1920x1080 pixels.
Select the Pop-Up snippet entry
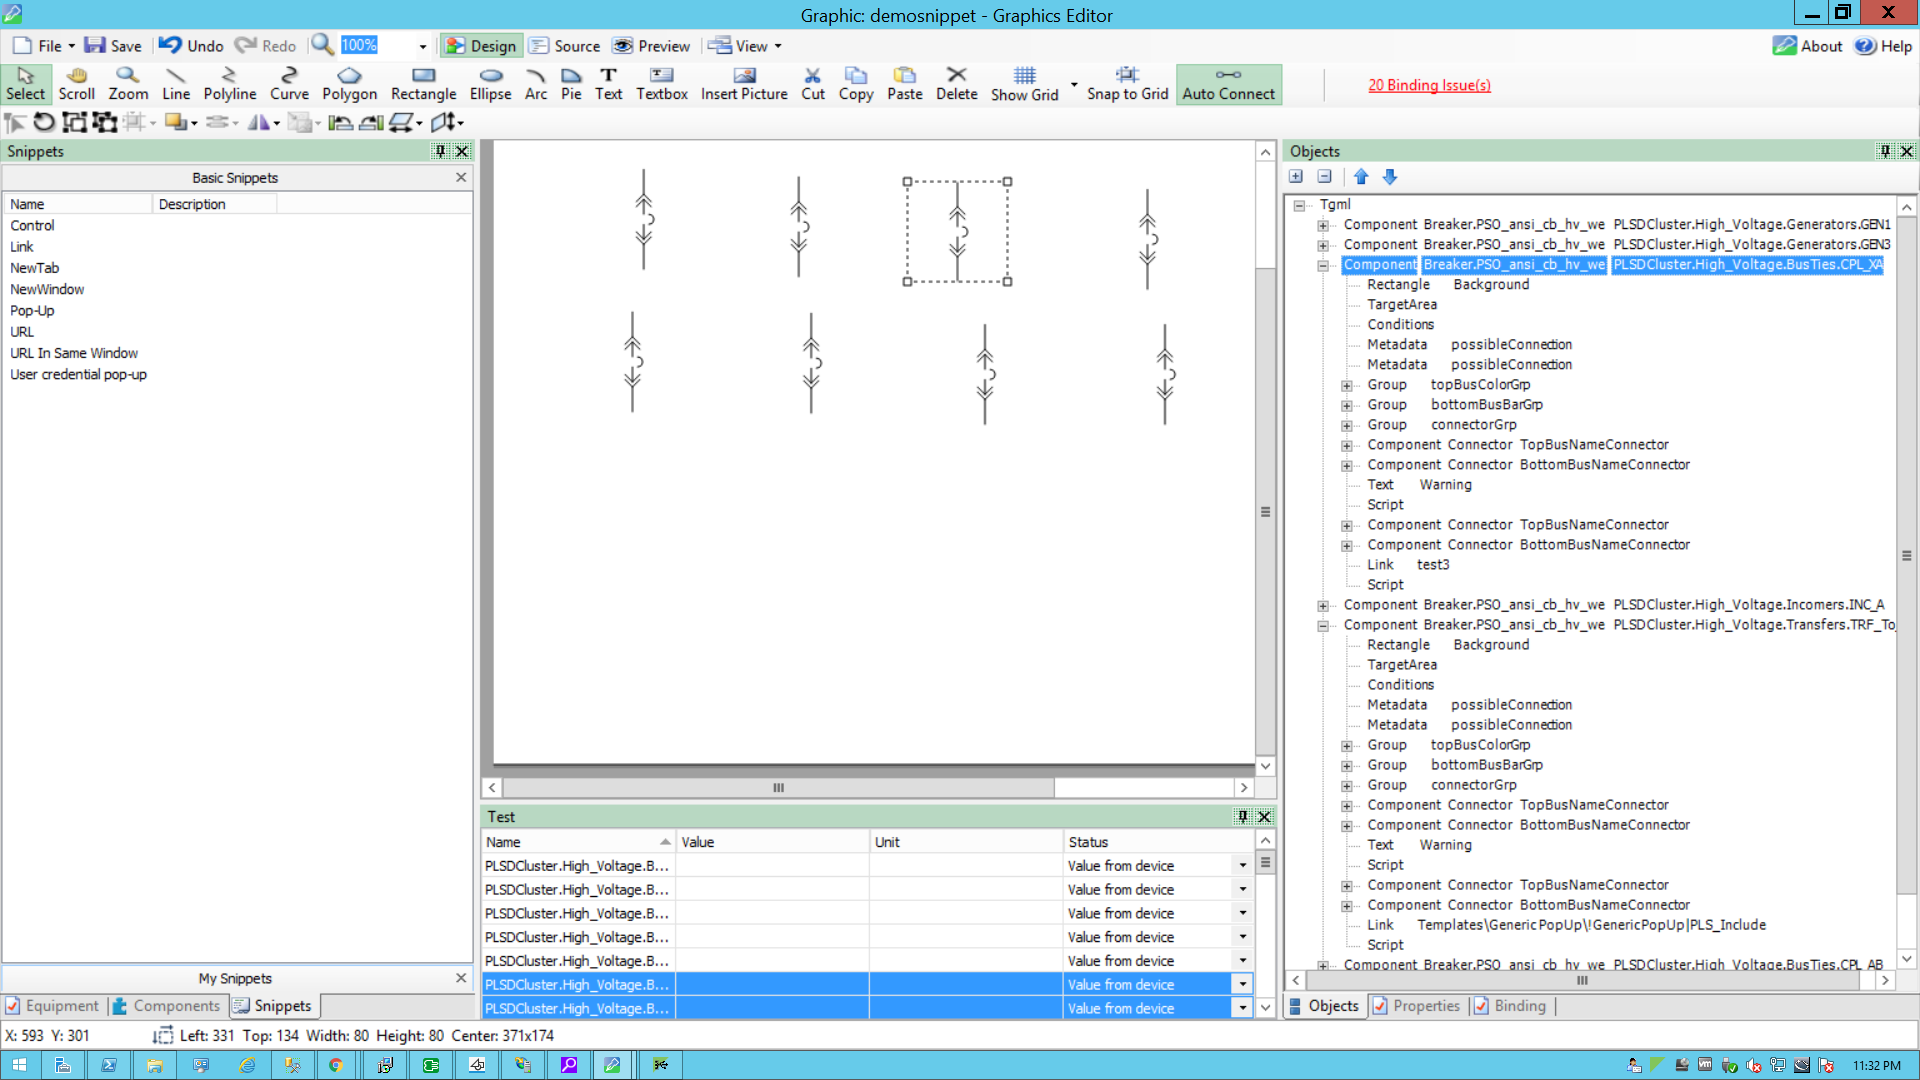point(32,311)
